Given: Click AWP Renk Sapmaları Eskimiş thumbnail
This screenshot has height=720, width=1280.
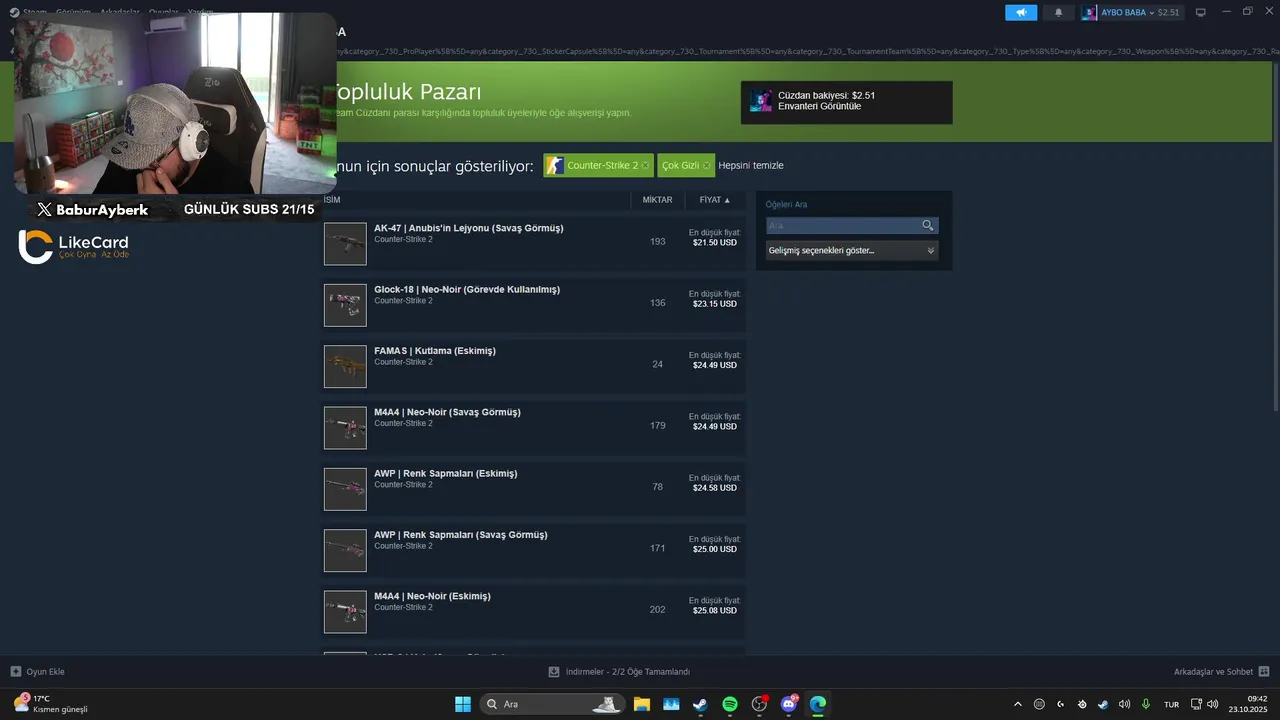Looking at the screenshot, I should 345,489.
